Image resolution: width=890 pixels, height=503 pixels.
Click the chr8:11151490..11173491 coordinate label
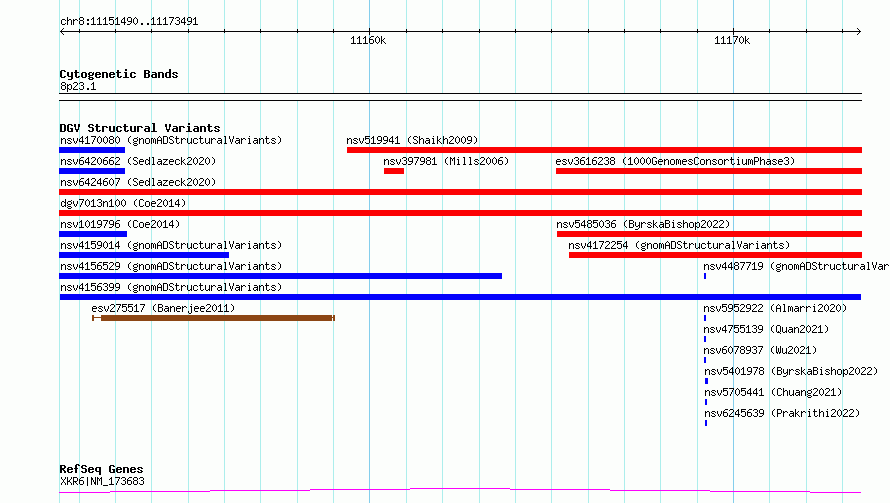pos(129,22)
